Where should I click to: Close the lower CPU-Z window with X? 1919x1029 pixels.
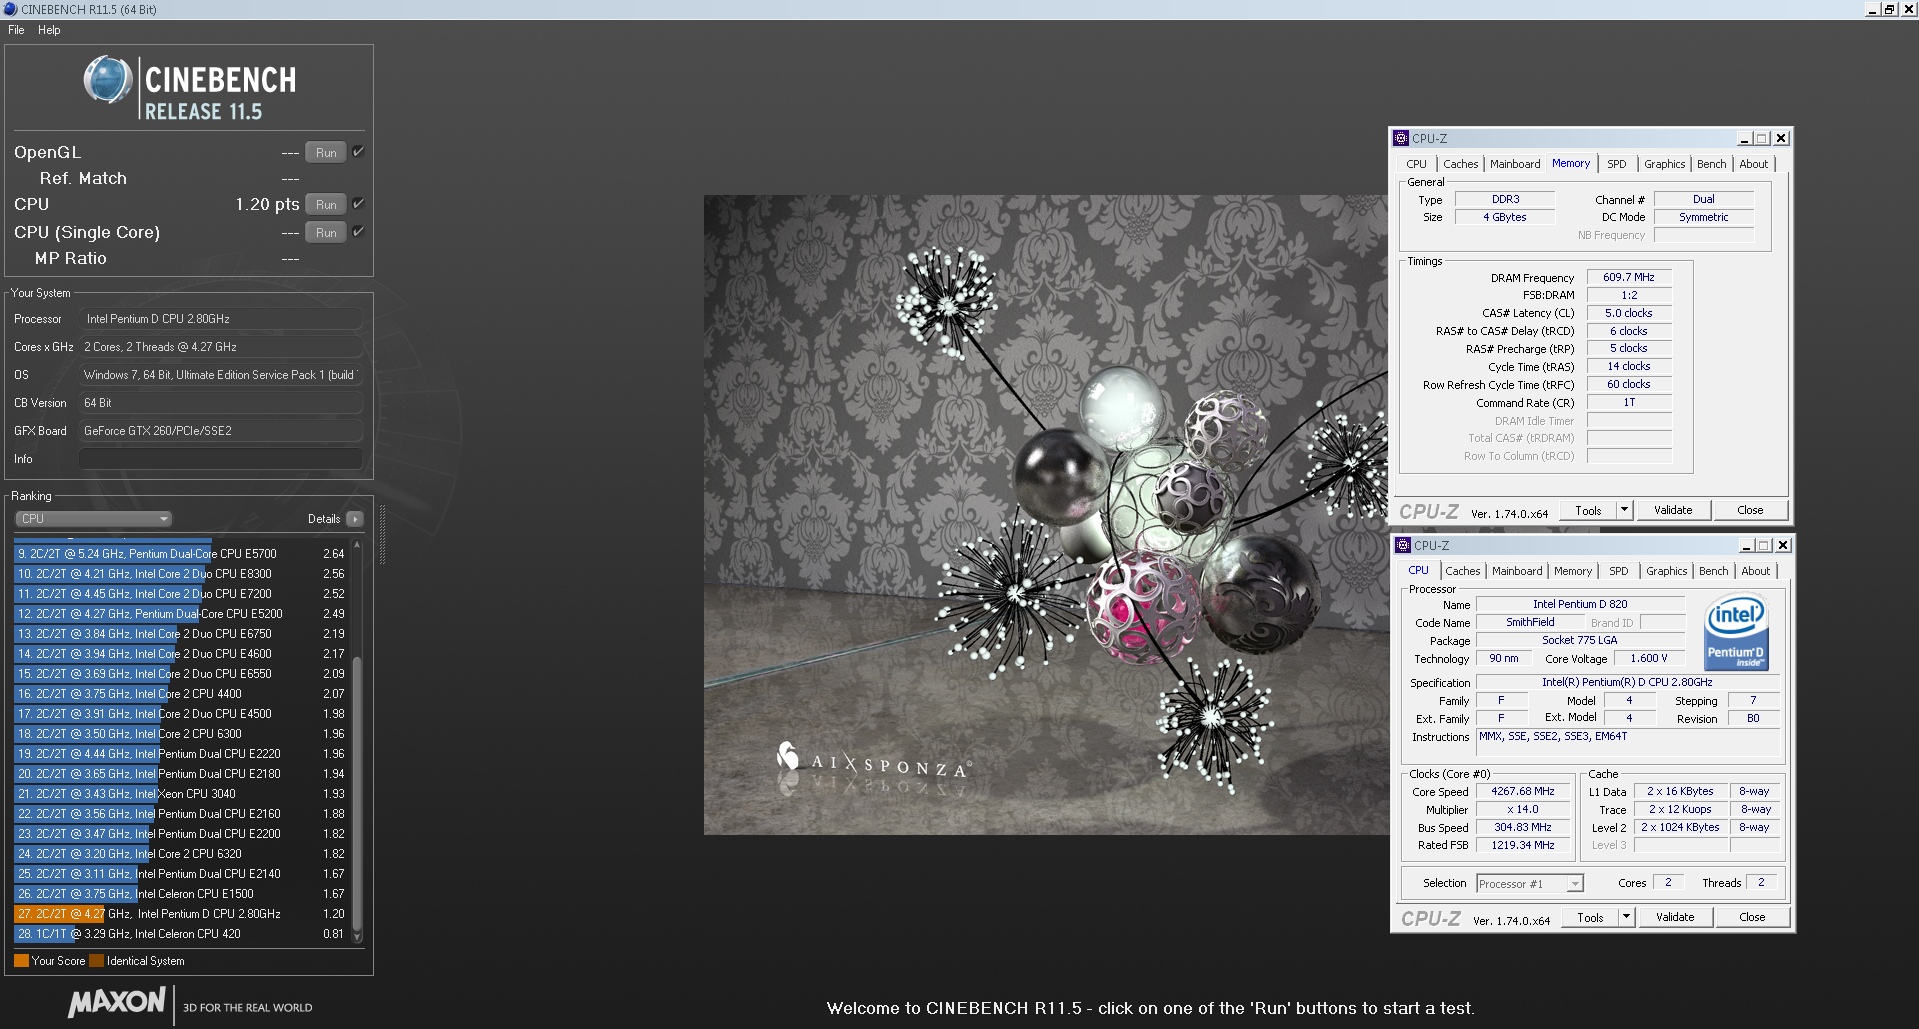click(1783, 546)
